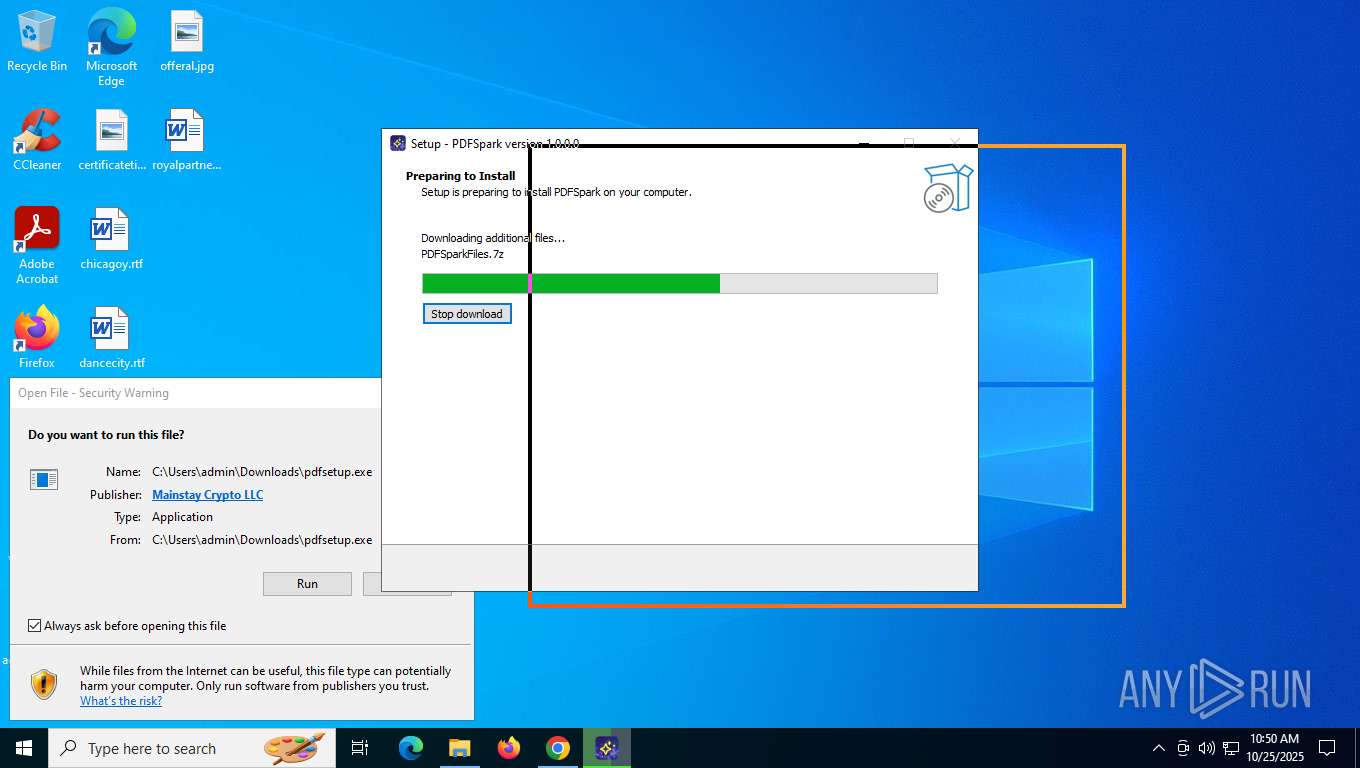Click the application file icon in Security Warning
Image resolution: width=1360 pixels, height=768 pixels.
click(44, 479)
